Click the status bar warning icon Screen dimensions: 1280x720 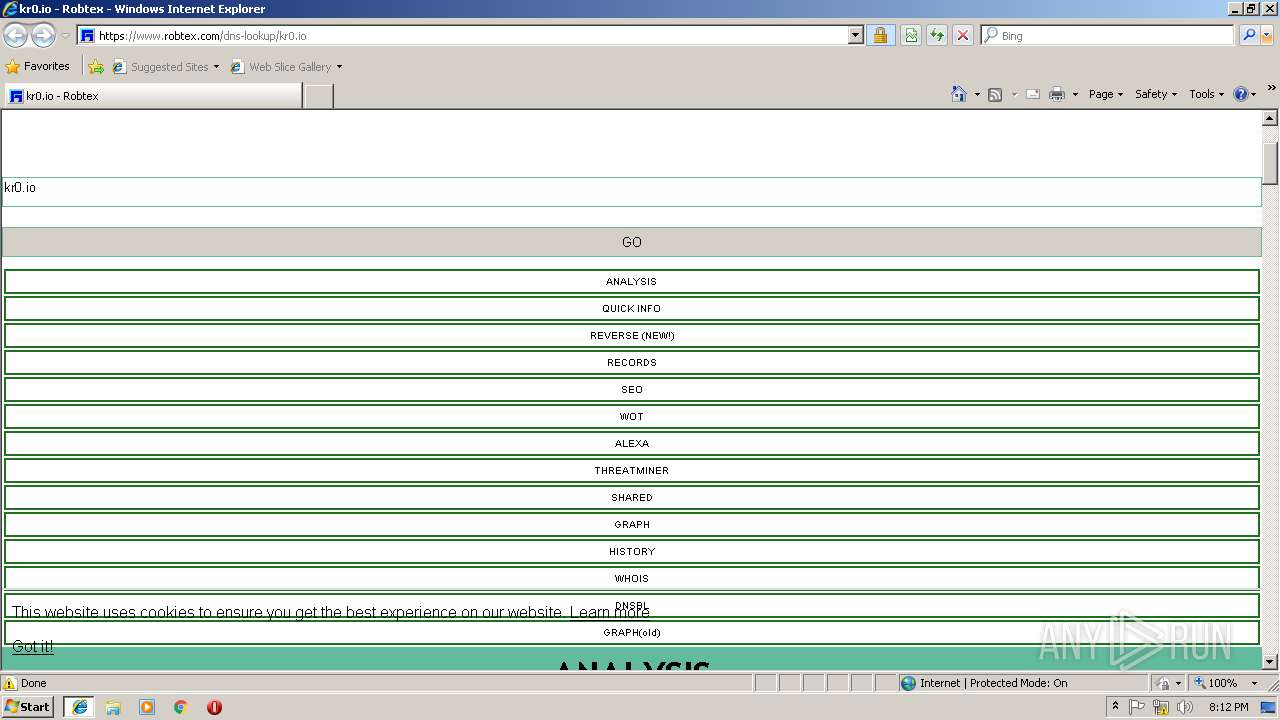pos(10,683)
